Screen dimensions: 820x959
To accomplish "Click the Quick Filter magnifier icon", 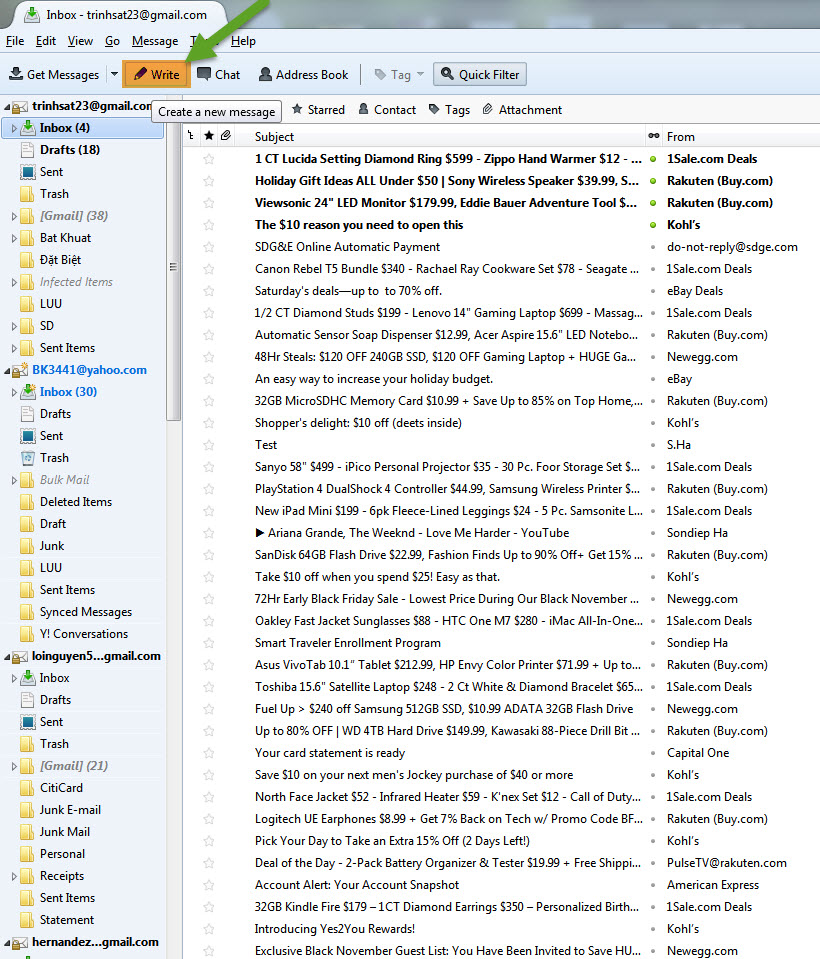I will pyautogui.click(x=448, y=74).
